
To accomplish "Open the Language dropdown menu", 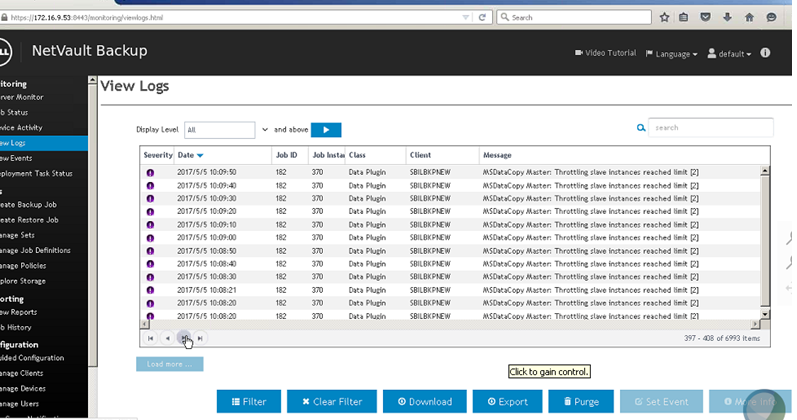I will tap(671, 54).
